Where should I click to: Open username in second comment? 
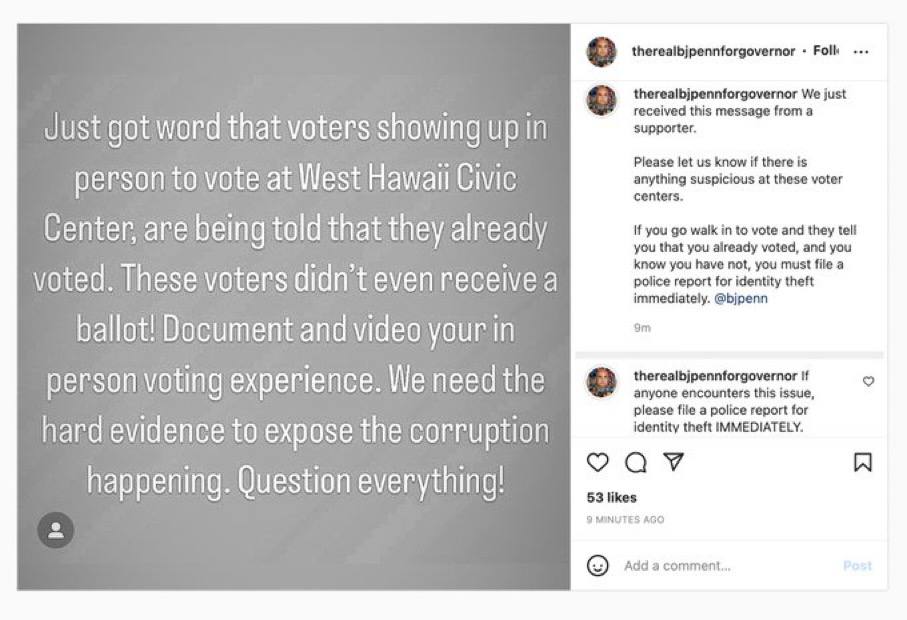714,376
